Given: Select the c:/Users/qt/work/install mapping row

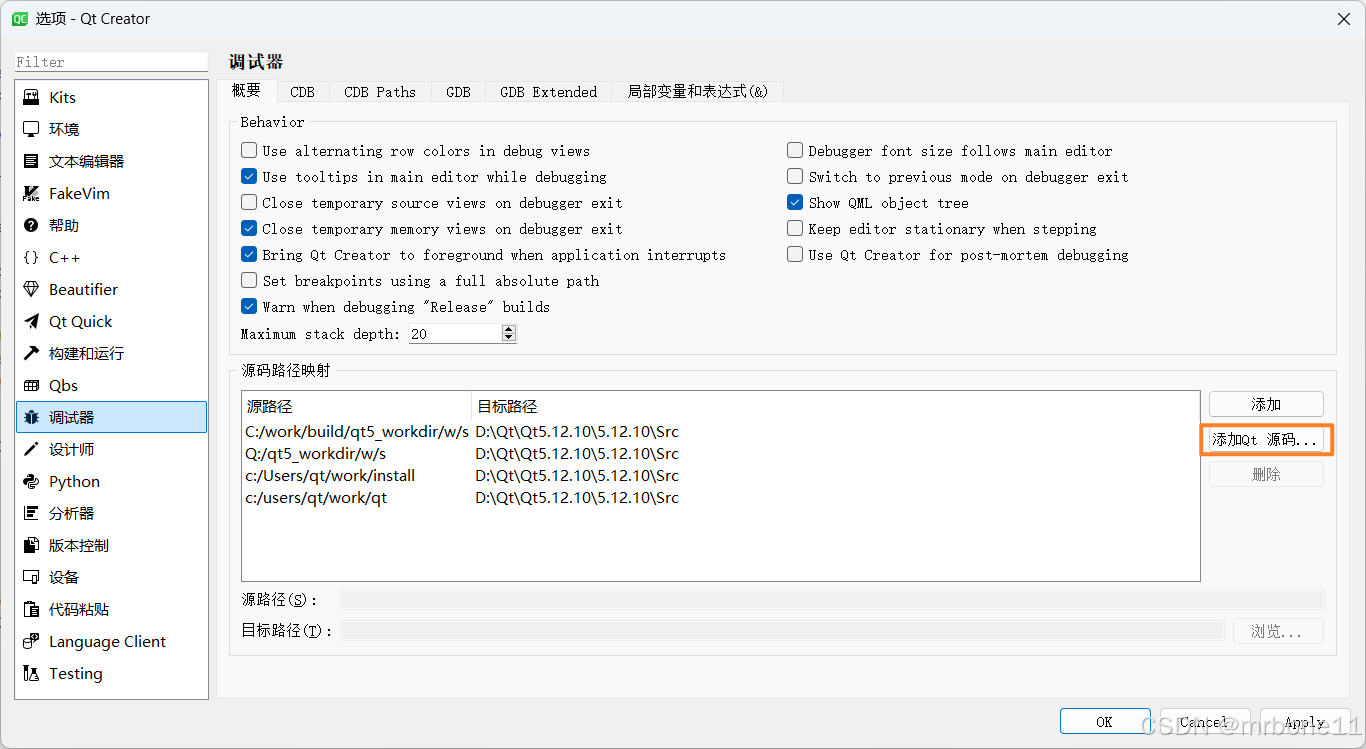Looking at the screenshot, I should pos(720,476).
